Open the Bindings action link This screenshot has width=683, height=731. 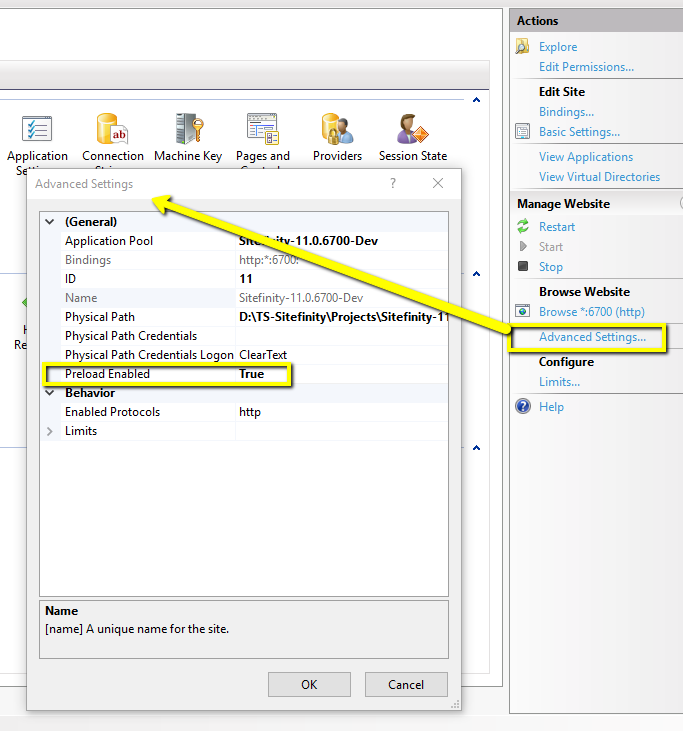tap(566, 112)
